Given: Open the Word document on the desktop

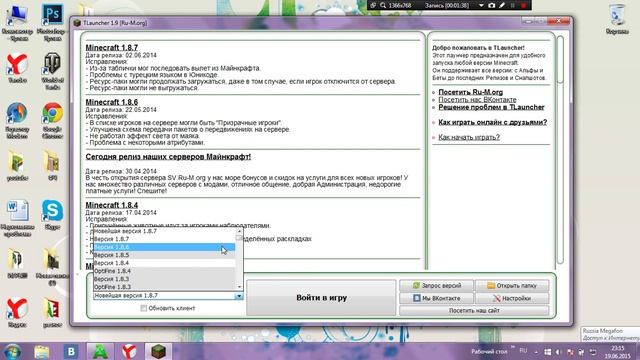Looking at the screenshot, I should (17, 218).
